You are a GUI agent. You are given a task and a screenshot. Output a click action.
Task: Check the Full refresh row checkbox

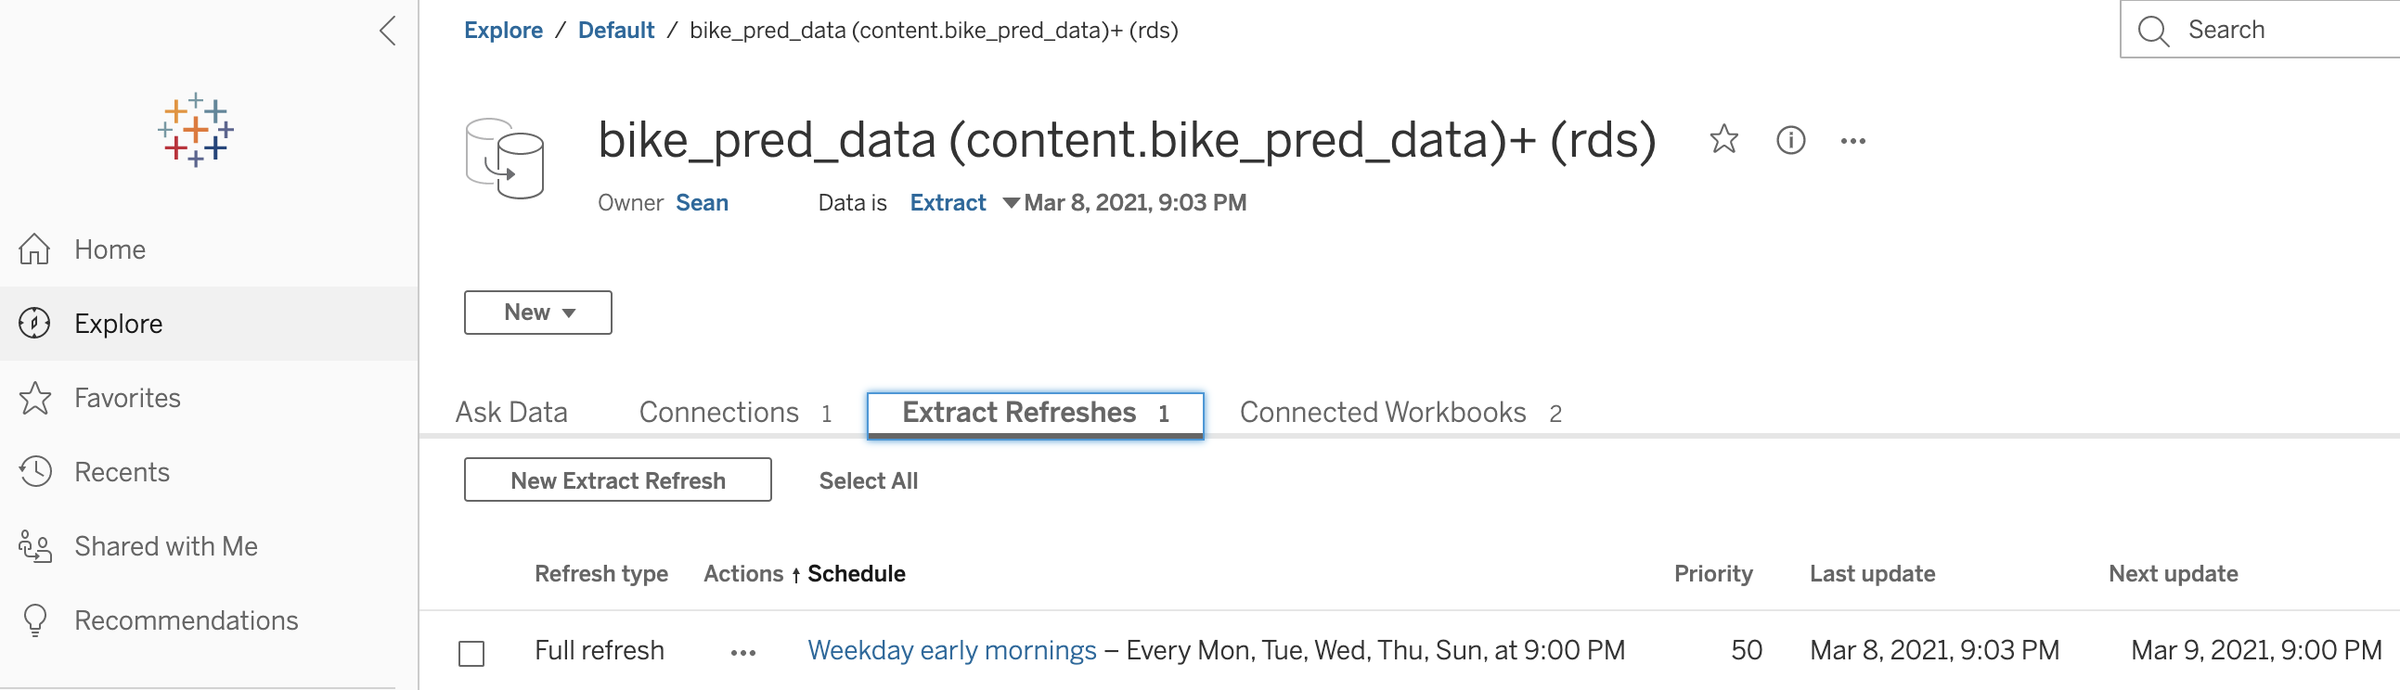[472, 653]
